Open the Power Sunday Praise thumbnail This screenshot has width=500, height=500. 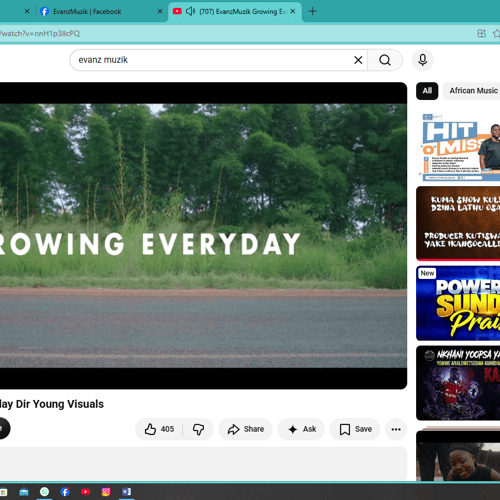(x=458, y=303)
